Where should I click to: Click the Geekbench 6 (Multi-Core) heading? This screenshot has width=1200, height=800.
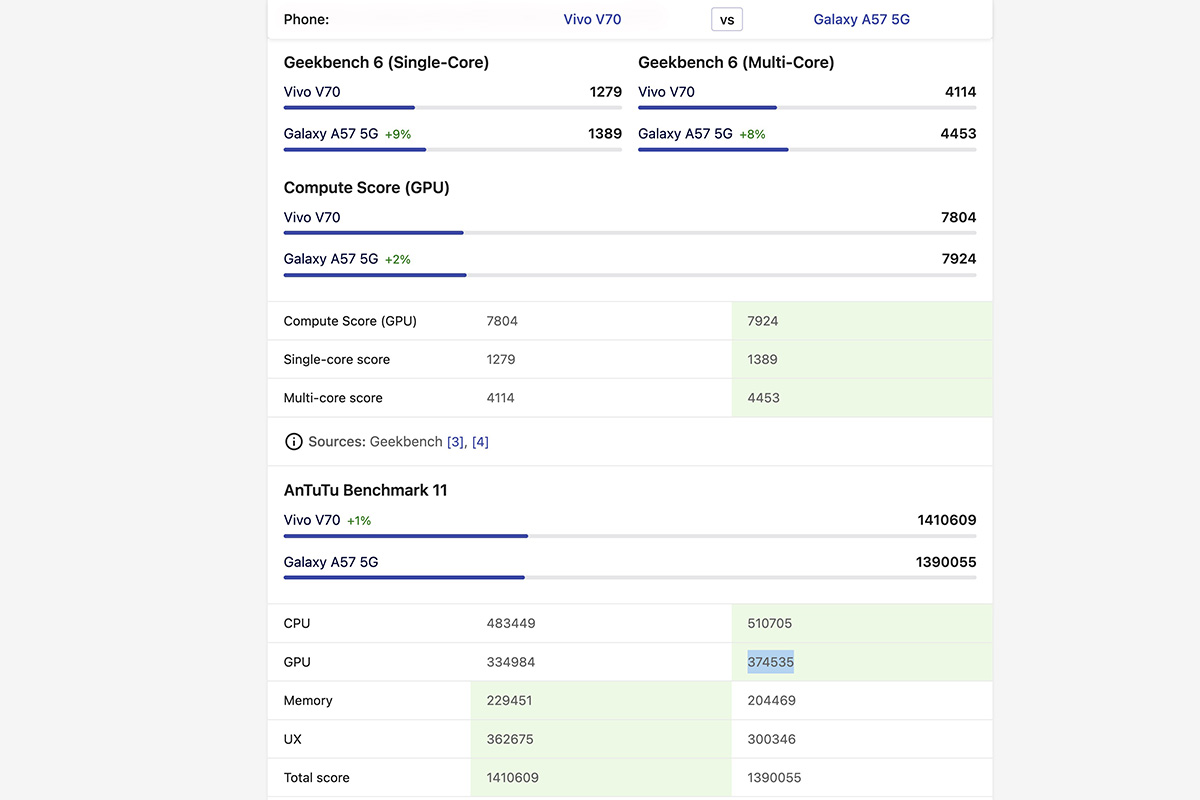click(736, 62)
